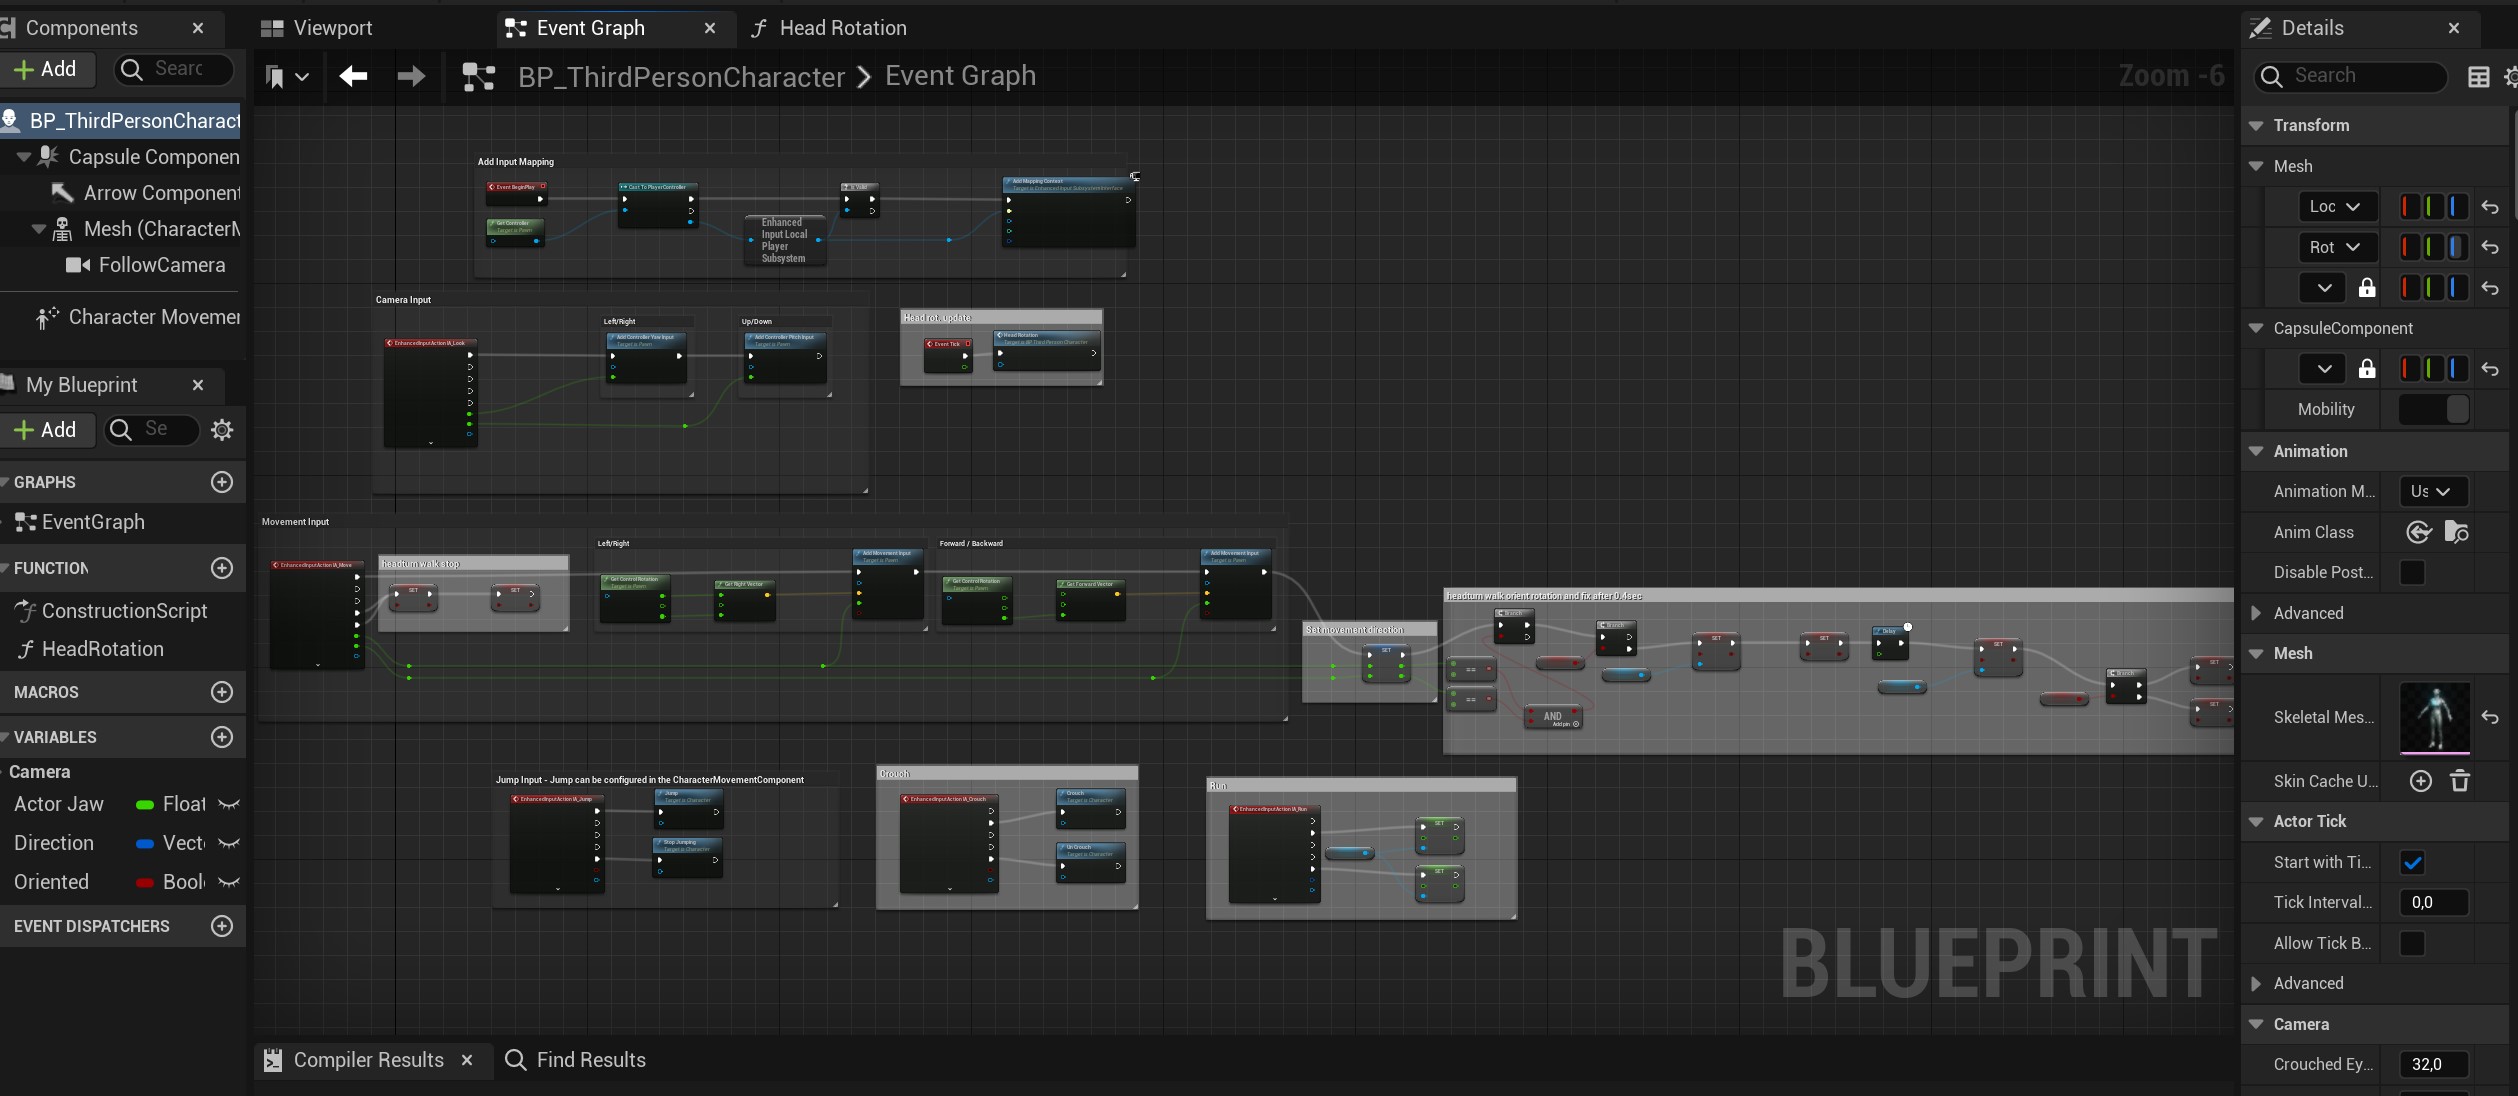Browse to the Anim Class asset in the content browser
2518x1096 pixels.
click(x=2456, y=532)
